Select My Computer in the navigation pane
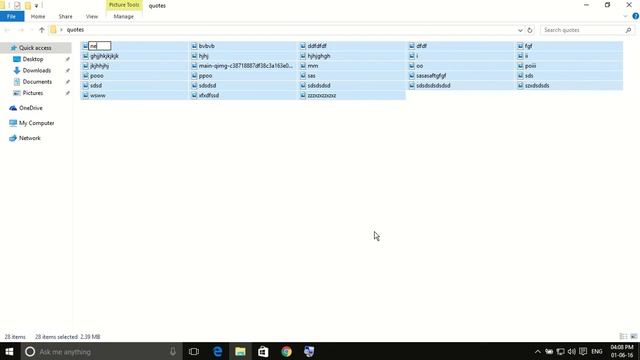 36,123
